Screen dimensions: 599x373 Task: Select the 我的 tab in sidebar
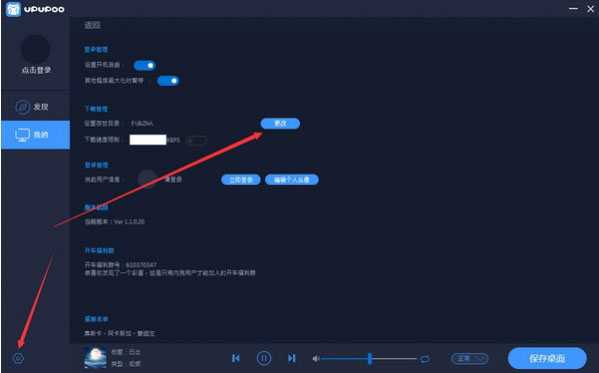click(x=35, y=135)
